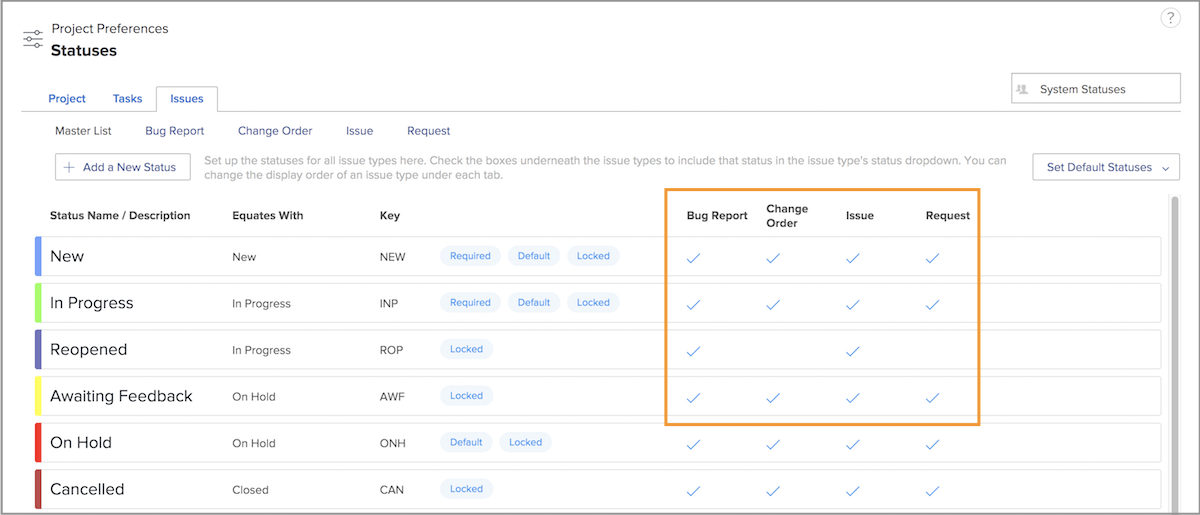Switch to the Tasks tab
The height and width of the screenshot is (515, 1200).
(127, 99)
